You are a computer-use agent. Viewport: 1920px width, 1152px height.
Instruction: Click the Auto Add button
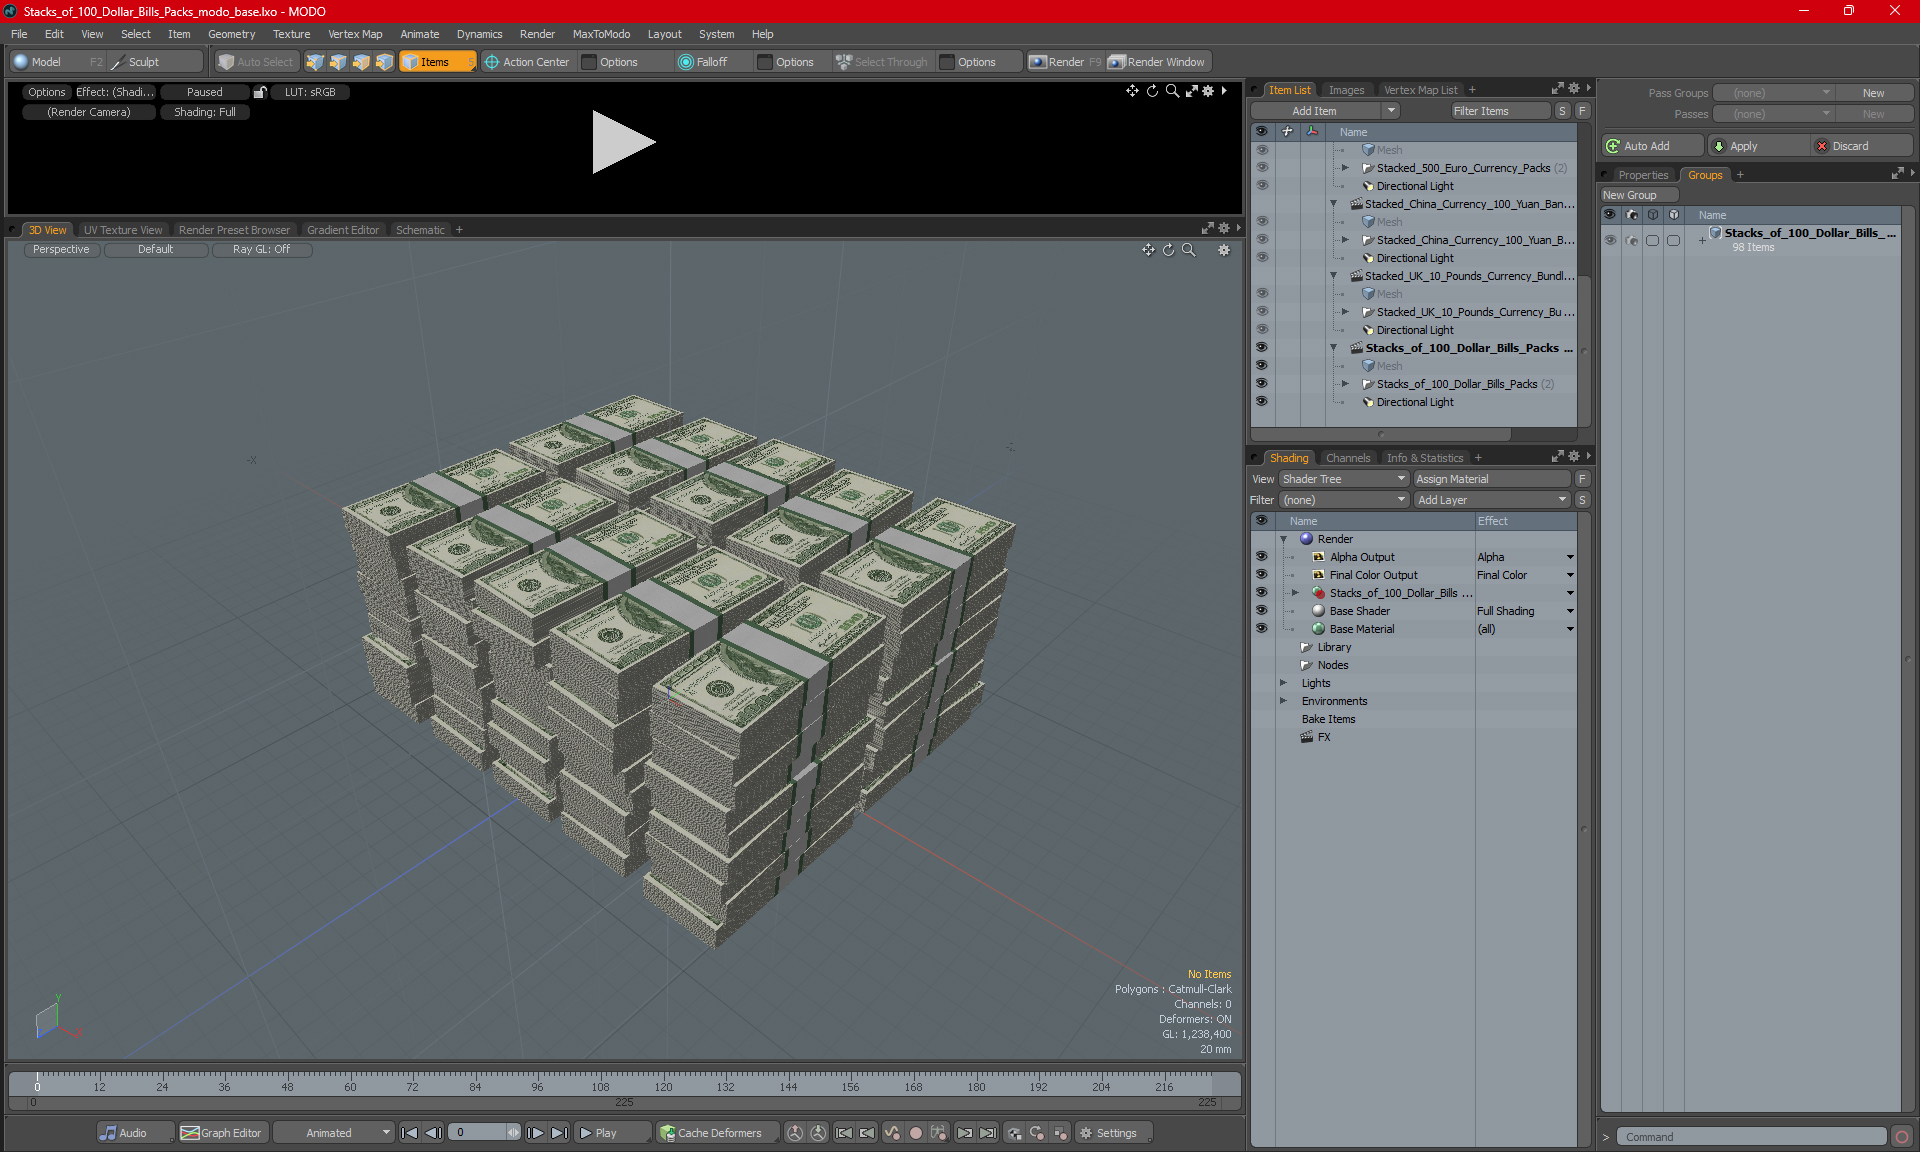[1652, 146]
